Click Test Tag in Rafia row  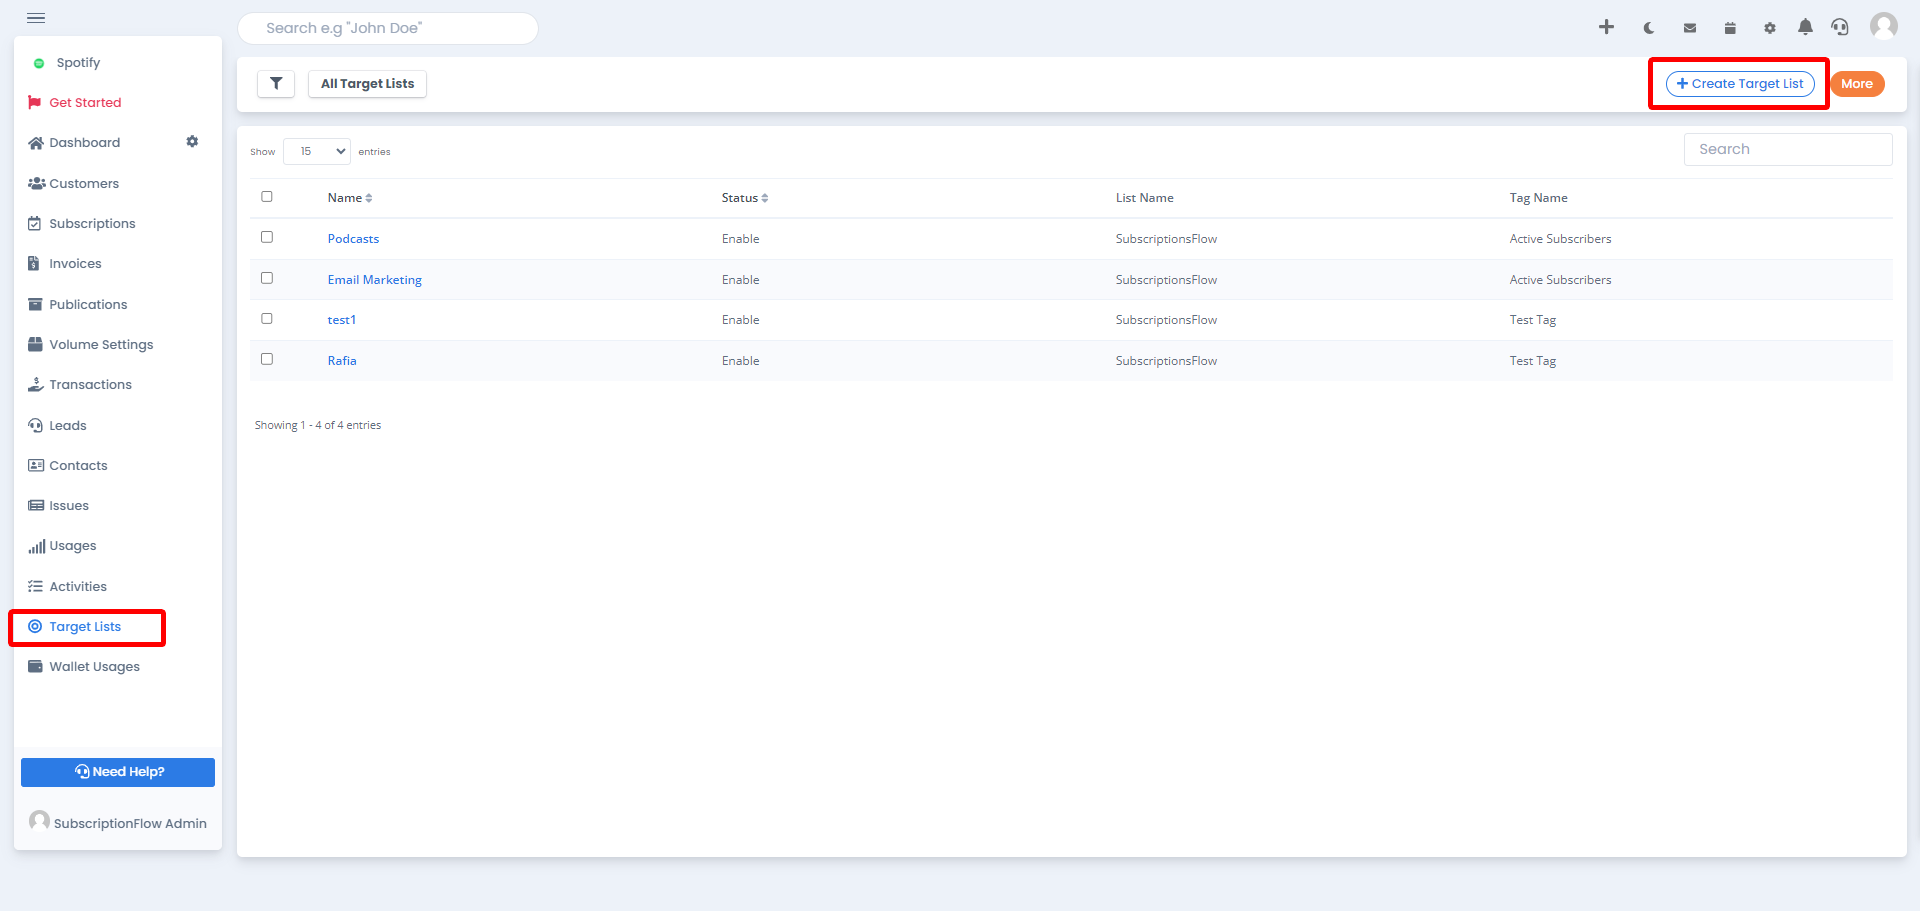(x=1532, y=361)
